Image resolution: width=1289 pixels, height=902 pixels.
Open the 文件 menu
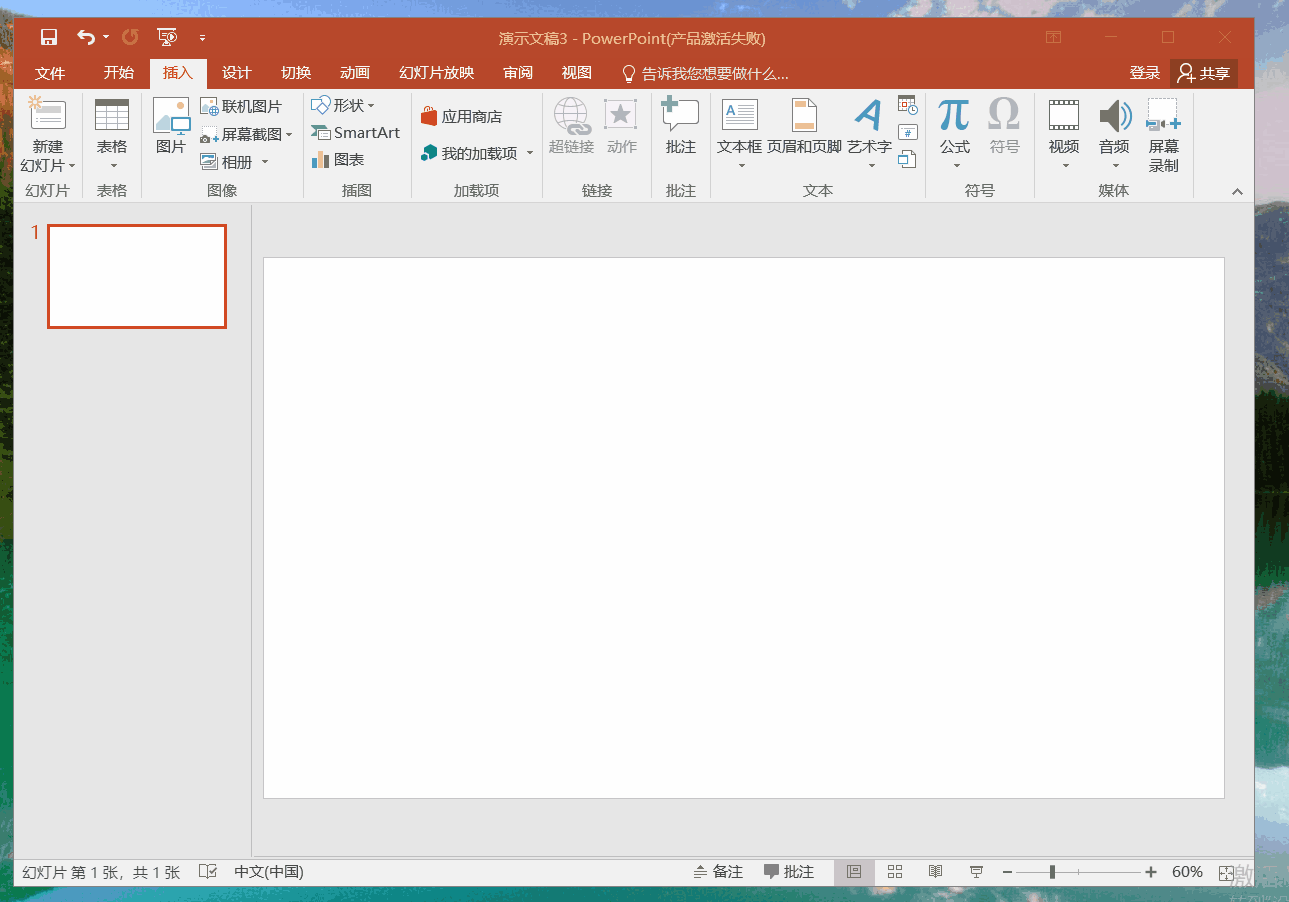(50, 72)
